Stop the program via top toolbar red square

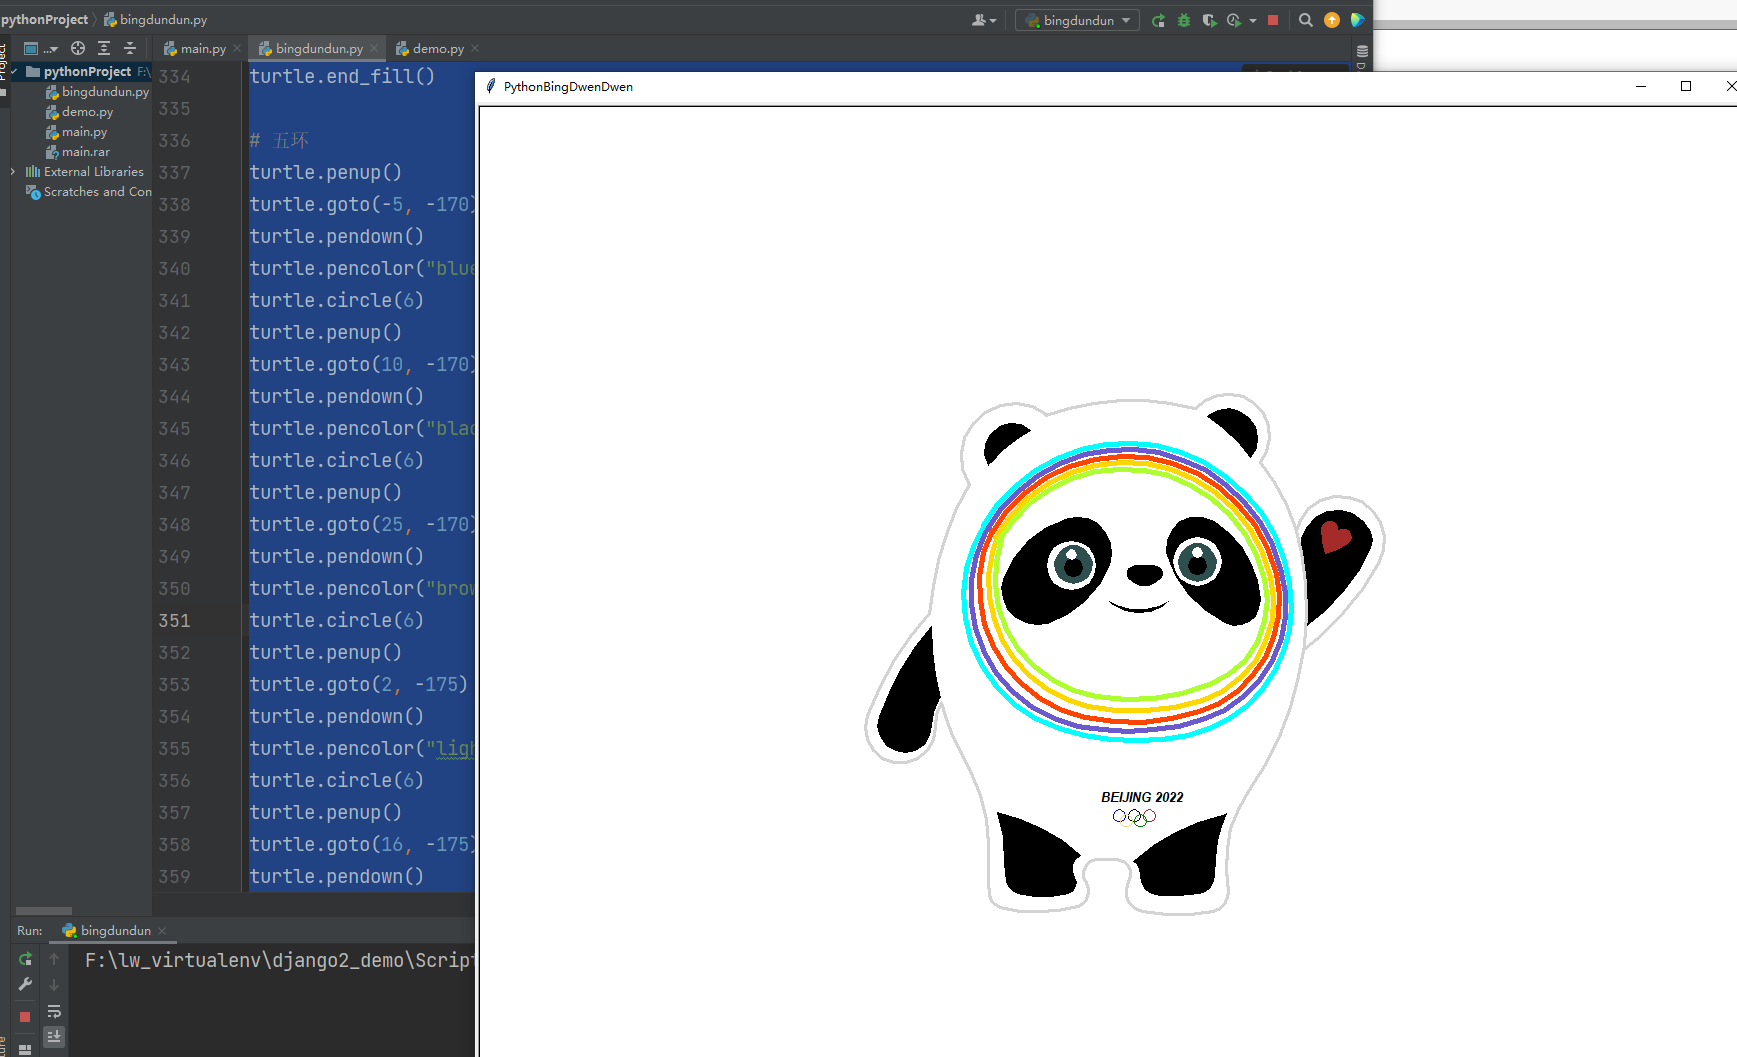point(1273,20)
